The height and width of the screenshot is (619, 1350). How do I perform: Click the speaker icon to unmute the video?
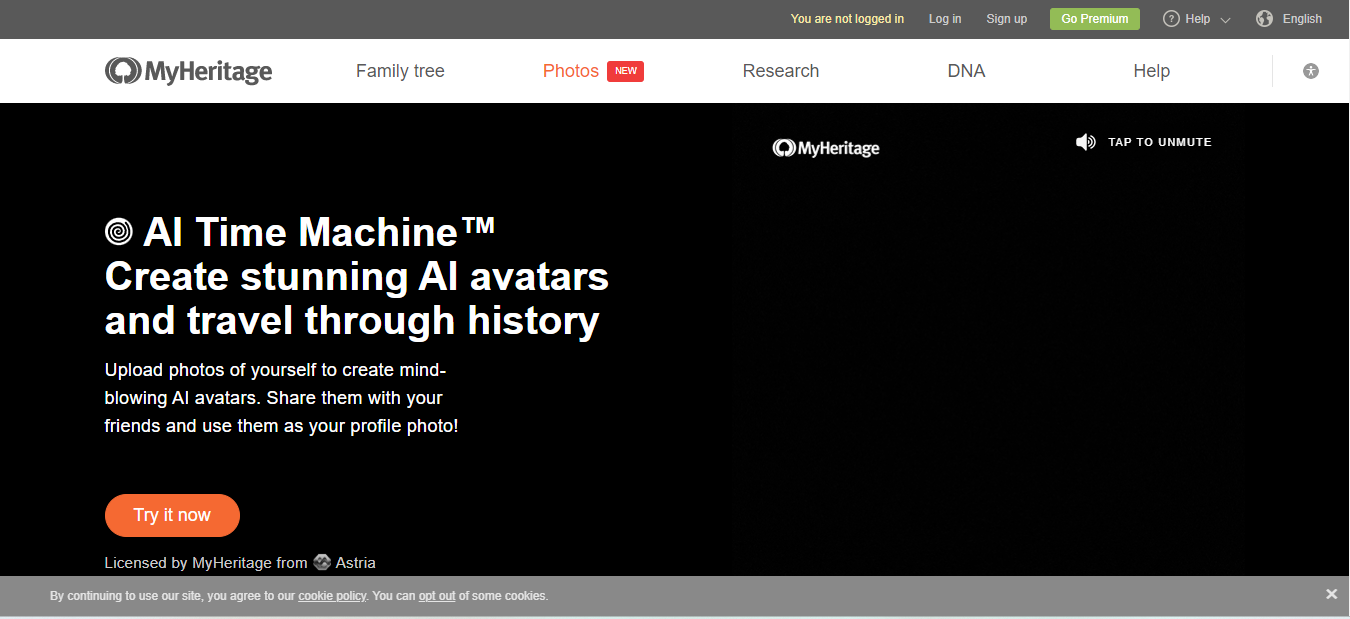coord(1085,142)
